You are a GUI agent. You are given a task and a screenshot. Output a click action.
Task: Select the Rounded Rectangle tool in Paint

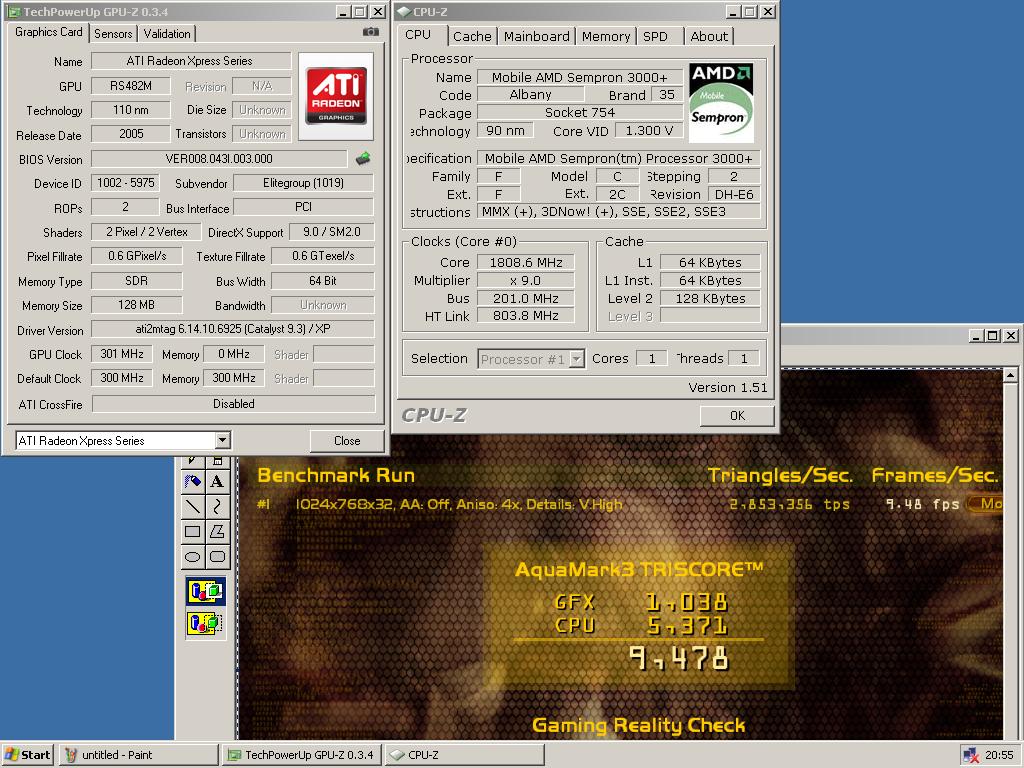point(217,556)
